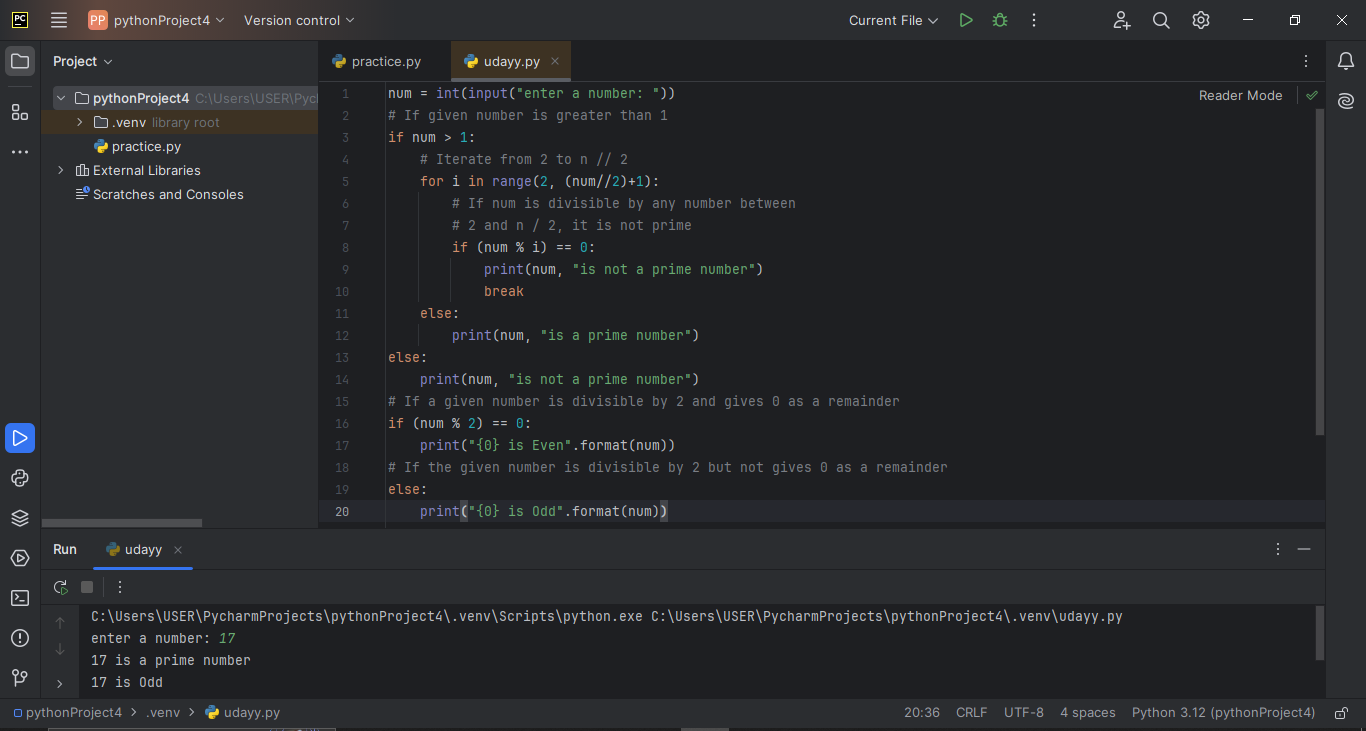
Task: Open Python Packages tool window
Action: tap(20, 478)
